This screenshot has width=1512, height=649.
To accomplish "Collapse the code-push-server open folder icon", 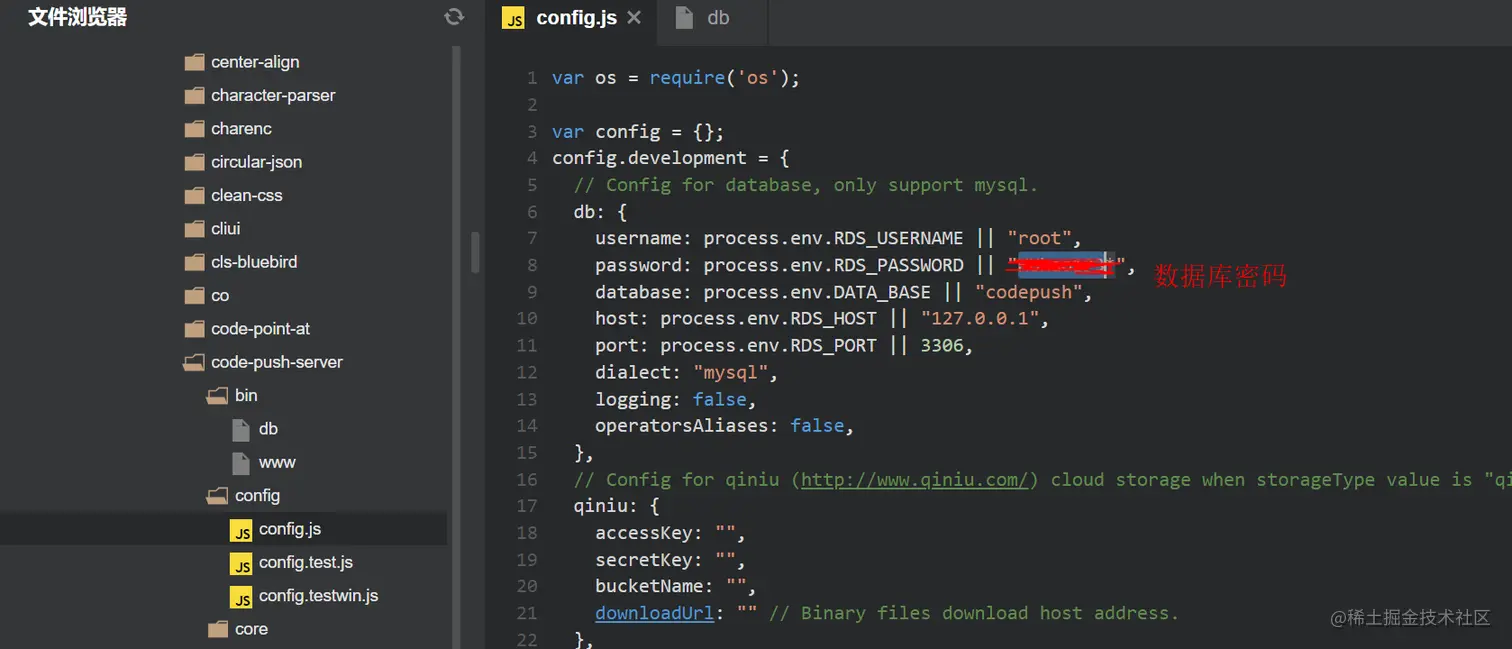I will pos(194,363).
